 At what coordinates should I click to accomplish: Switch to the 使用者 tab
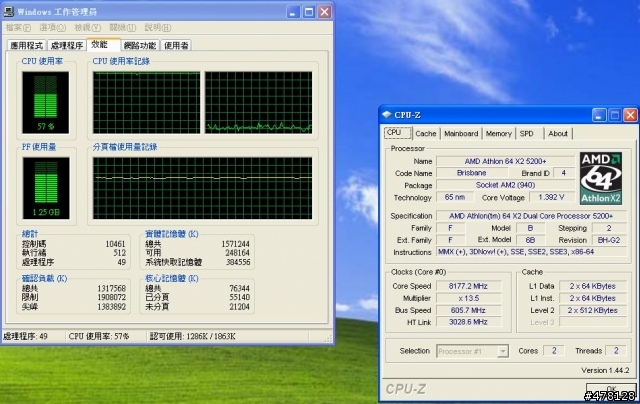(176, 45)
